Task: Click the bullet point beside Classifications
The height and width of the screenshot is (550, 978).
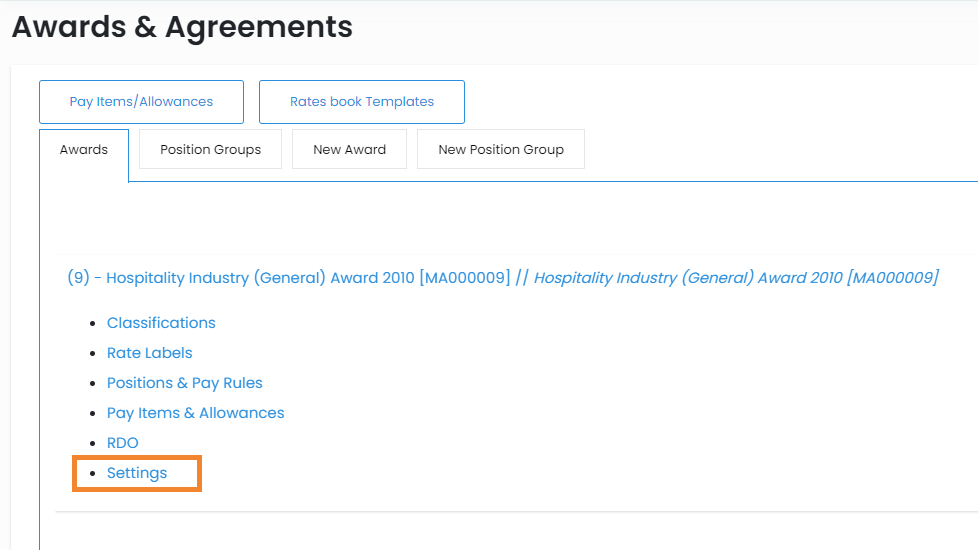Action: pyautogui.click(x=94, y=324)
